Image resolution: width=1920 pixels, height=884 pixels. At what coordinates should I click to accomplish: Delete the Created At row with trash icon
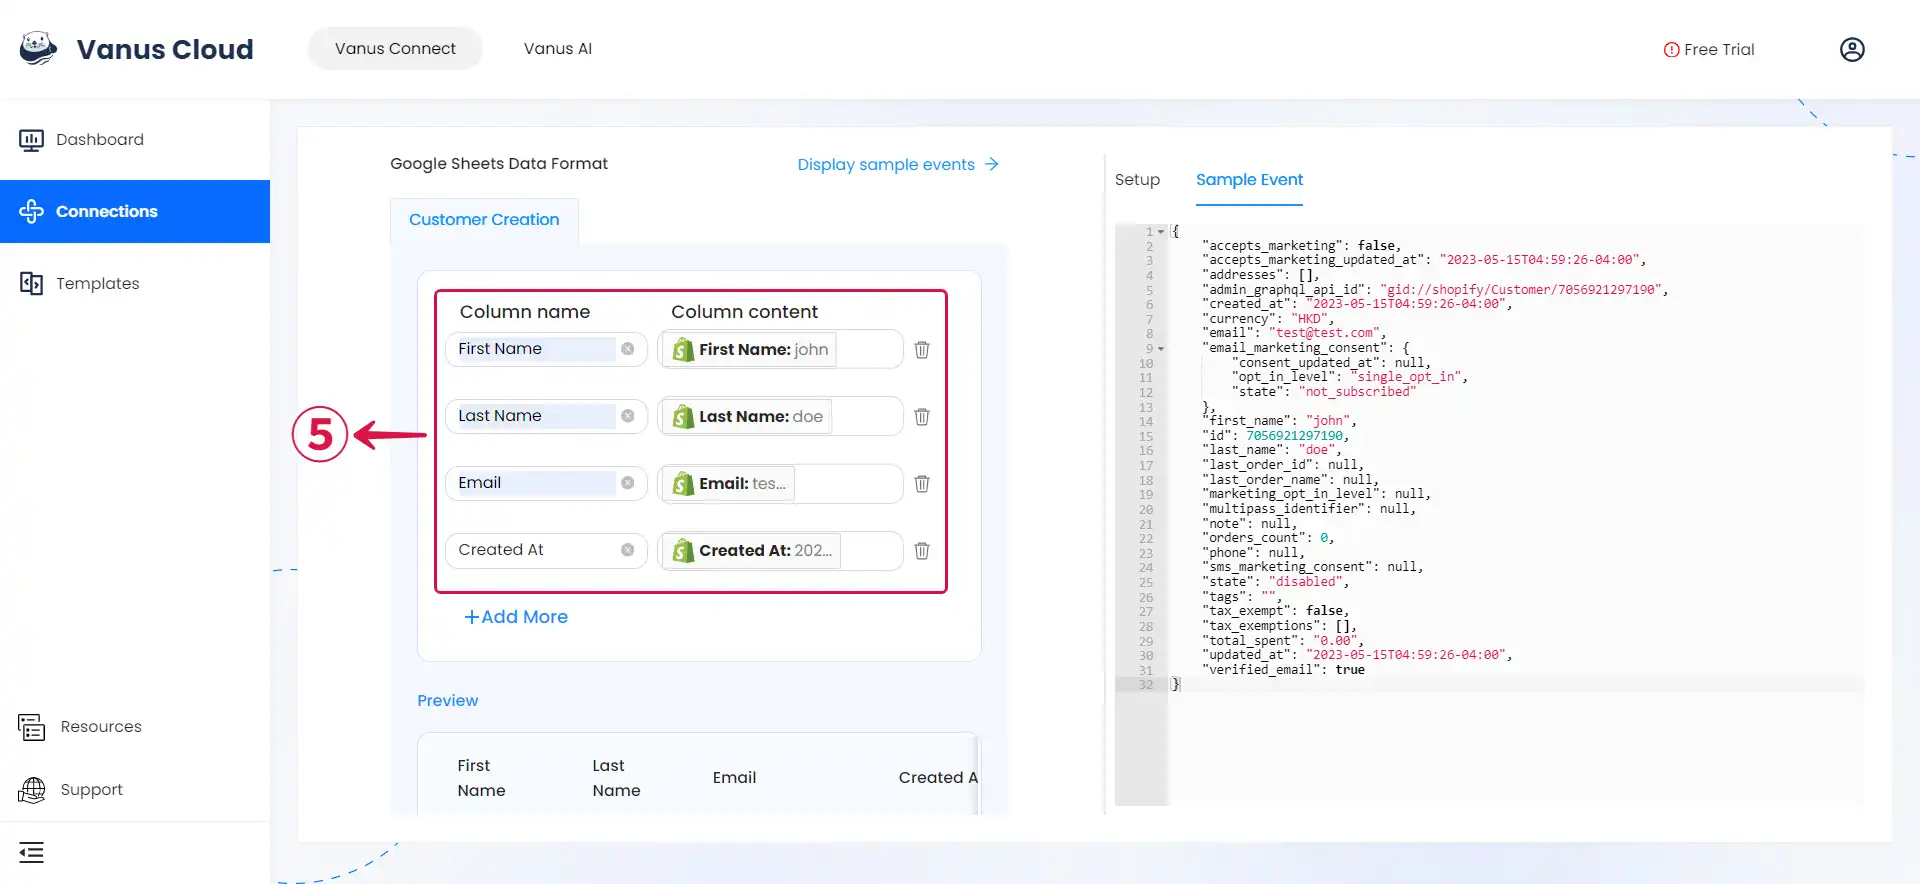(922, 550)
